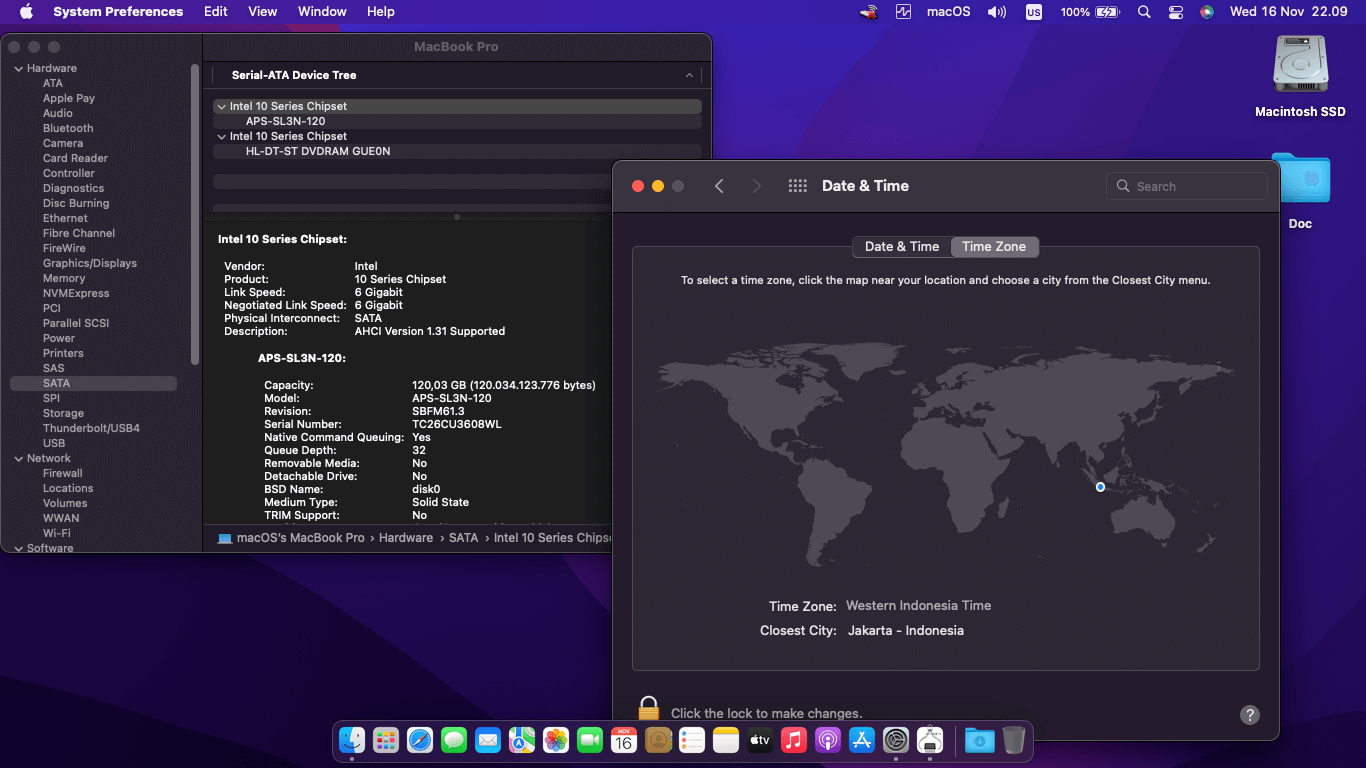This screenshot has height=768, width=1366.
Task: Select Wi-Fi under Network
Action: click(57, 533)
